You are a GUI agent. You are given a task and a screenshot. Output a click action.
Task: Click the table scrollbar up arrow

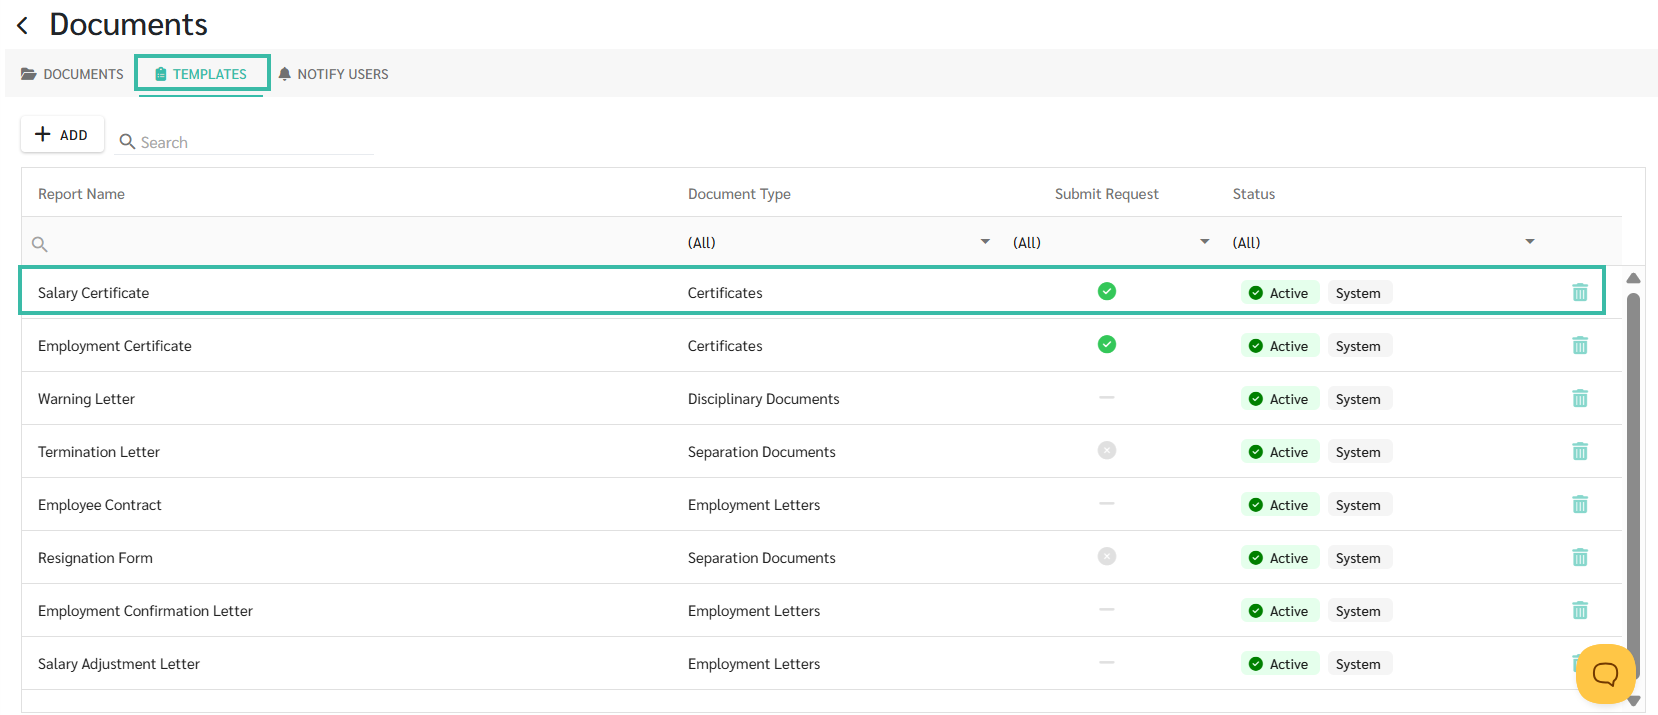pyautogui.click(x=1633, y=278)
